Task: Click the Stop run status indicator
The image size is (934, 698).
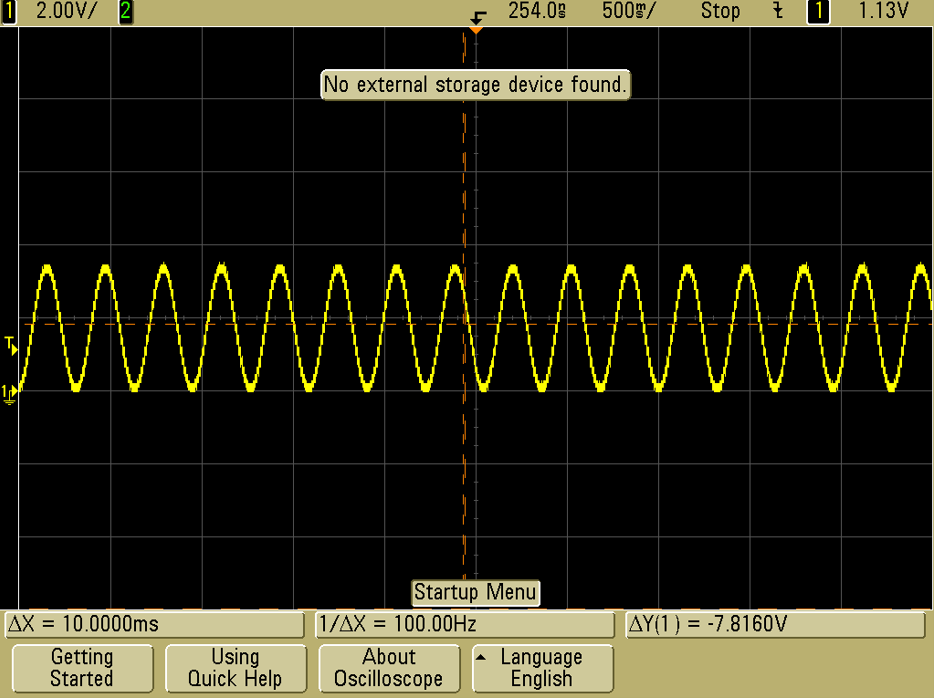Action: pyautogui.click(x=720, y=12)
